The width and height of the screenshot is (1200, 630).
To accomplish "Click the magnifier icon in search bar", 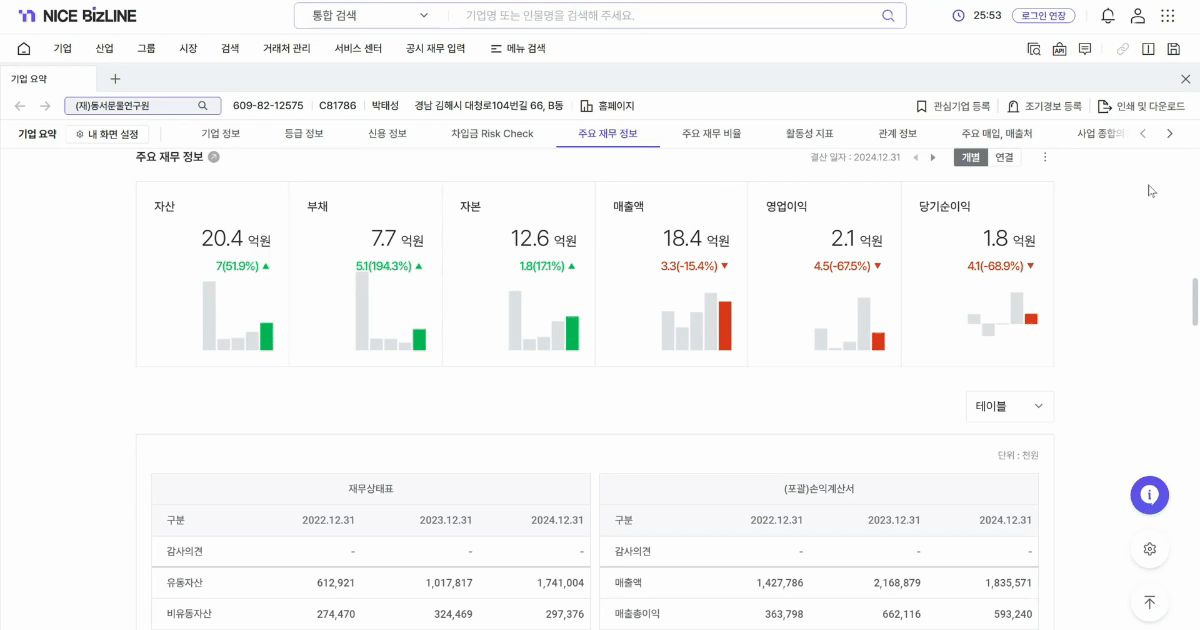I will (x=888, y=16).
